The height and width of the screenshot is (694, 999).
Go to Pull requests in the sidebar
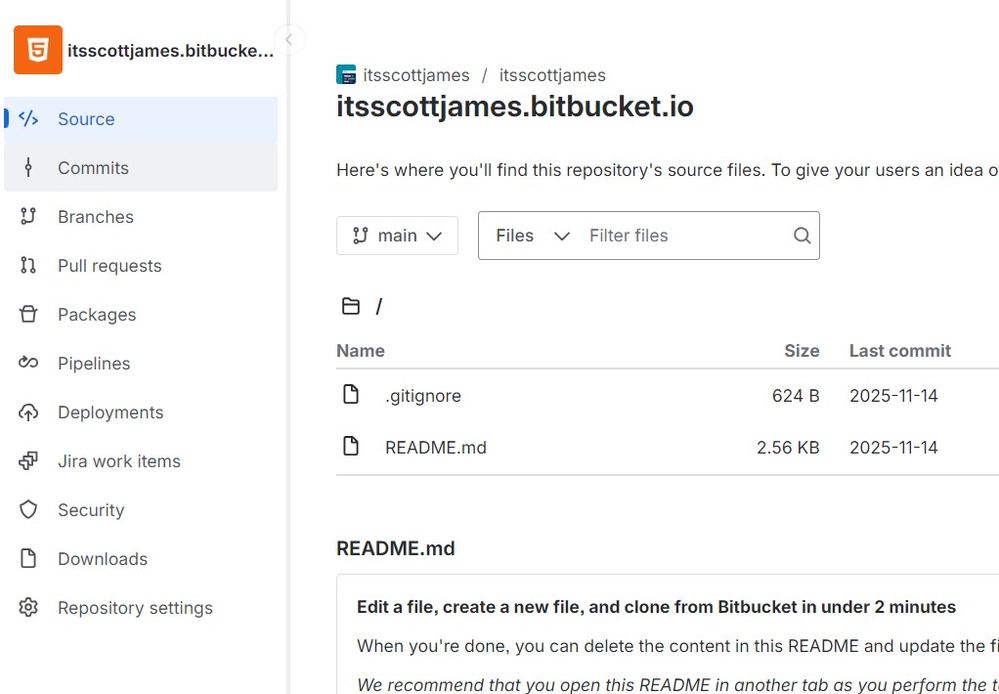(141, 265)
